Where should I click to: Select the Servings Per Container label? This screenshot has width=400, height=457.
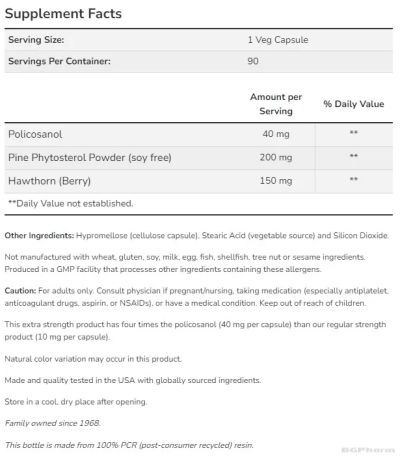(x=59, y=61)
